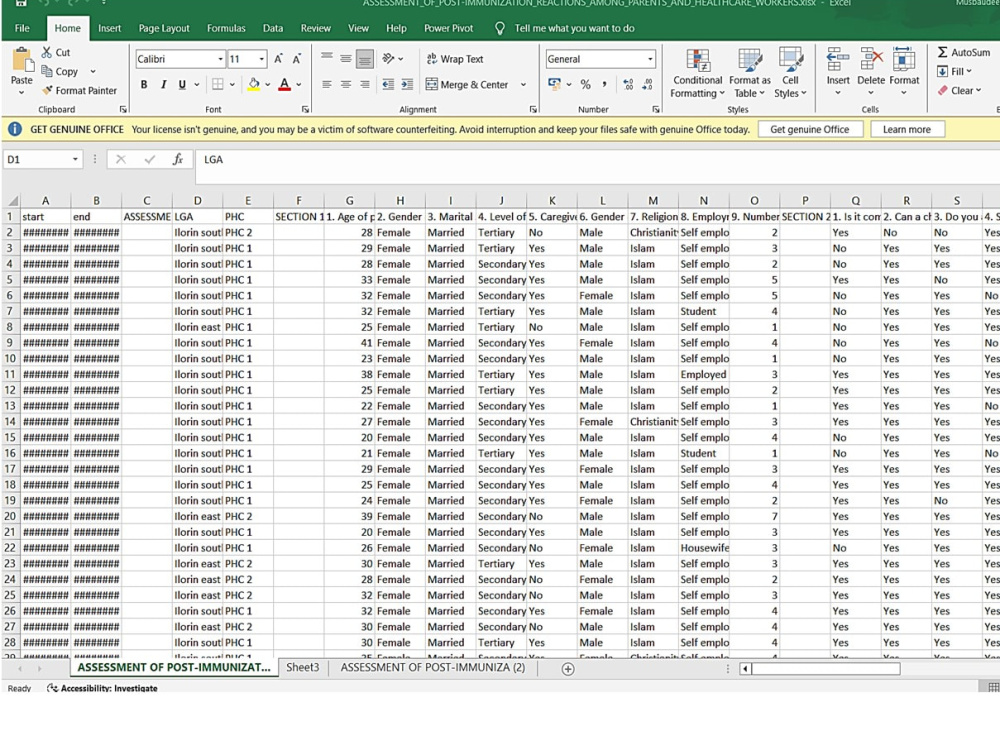Click the Learn more button
This screenshot has width=1000, height=750.
tap(906, 129)
